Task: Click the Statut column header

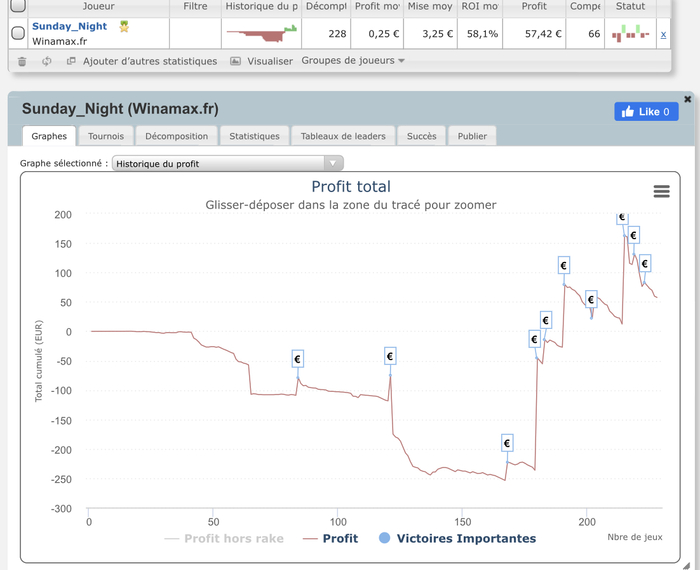Action: (x=630, y=6)
